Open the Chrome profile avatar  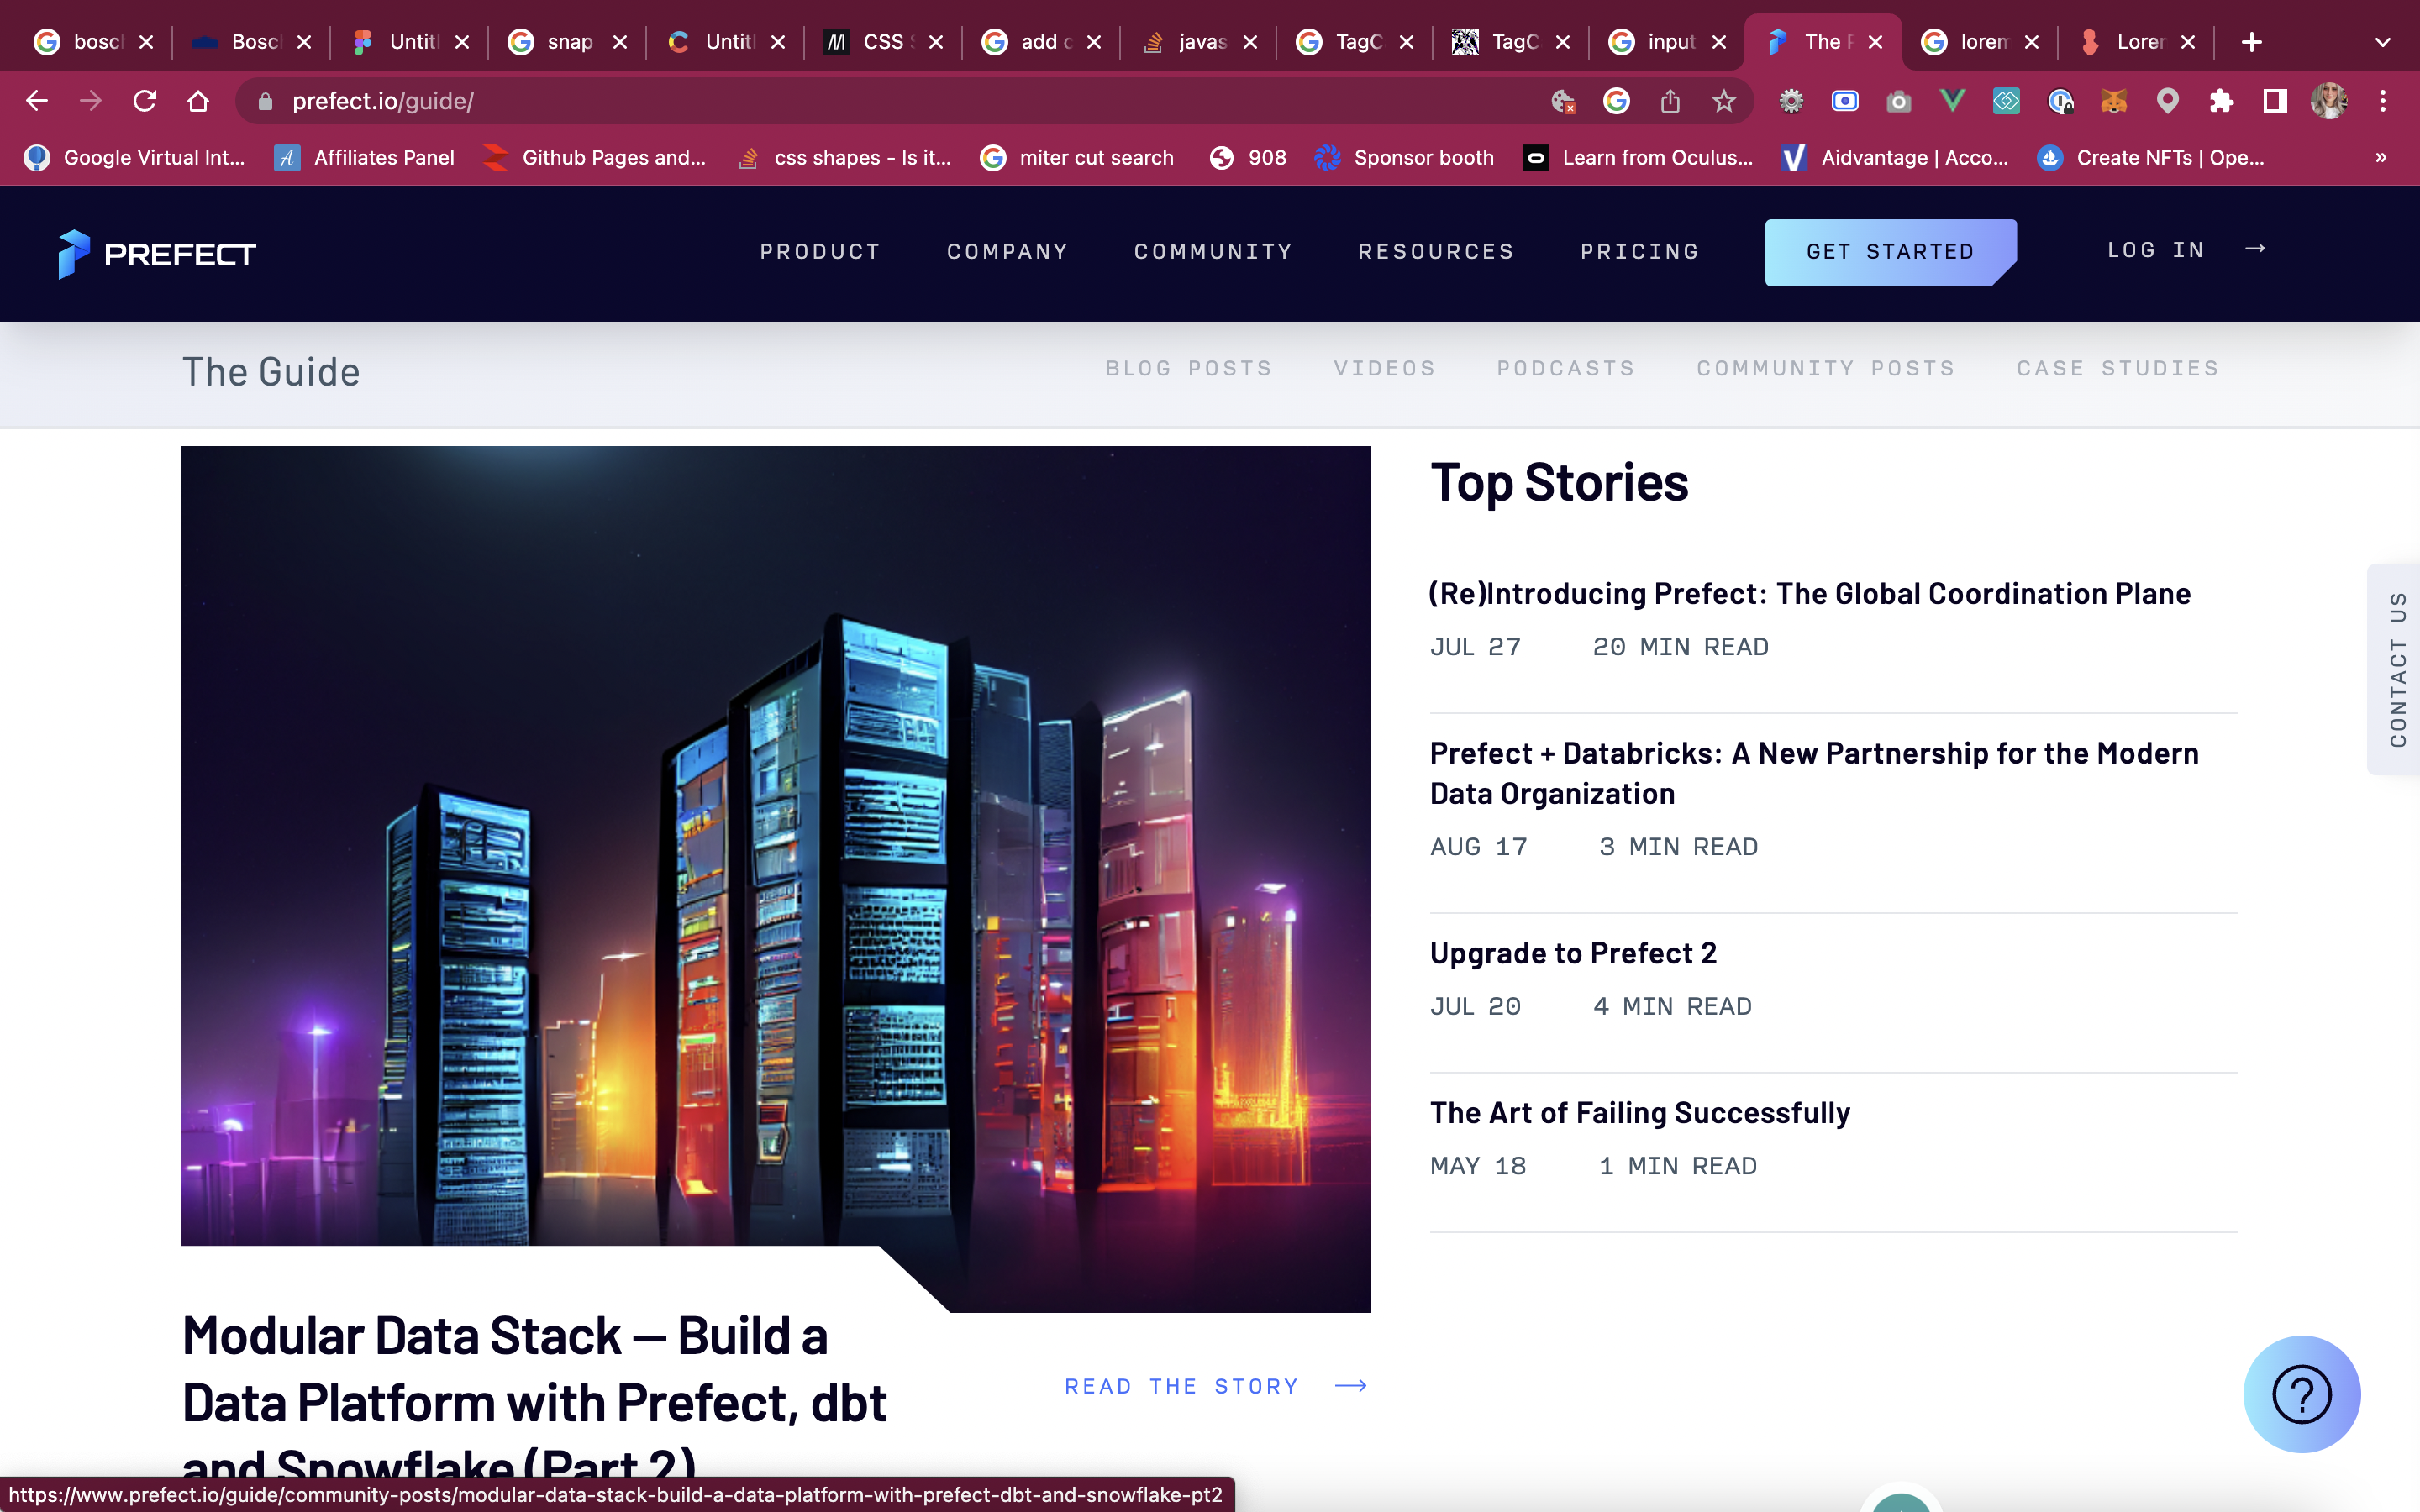click(2329, 101)
